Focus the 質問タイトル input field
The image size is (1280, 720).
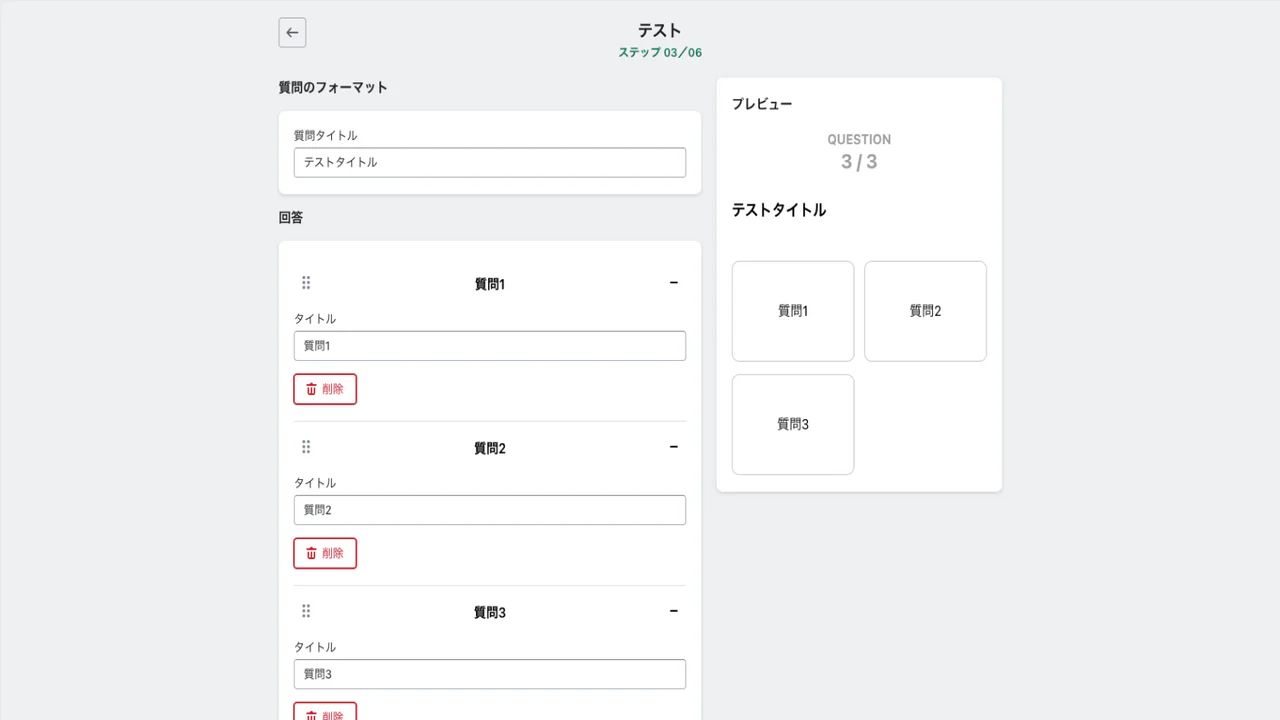(490, 162)
